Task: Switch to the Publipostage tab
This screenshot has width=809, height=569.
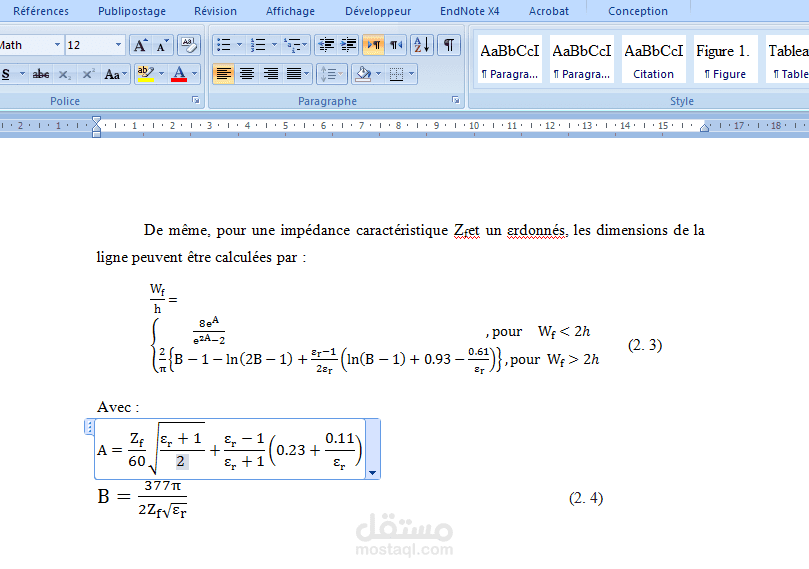Action: [132, 11]
